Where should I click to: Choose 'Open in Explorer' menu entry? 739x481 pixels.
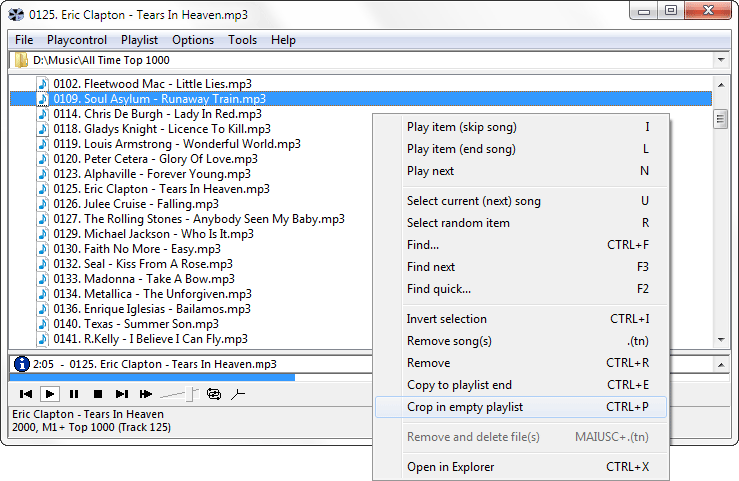click(521, 467)
